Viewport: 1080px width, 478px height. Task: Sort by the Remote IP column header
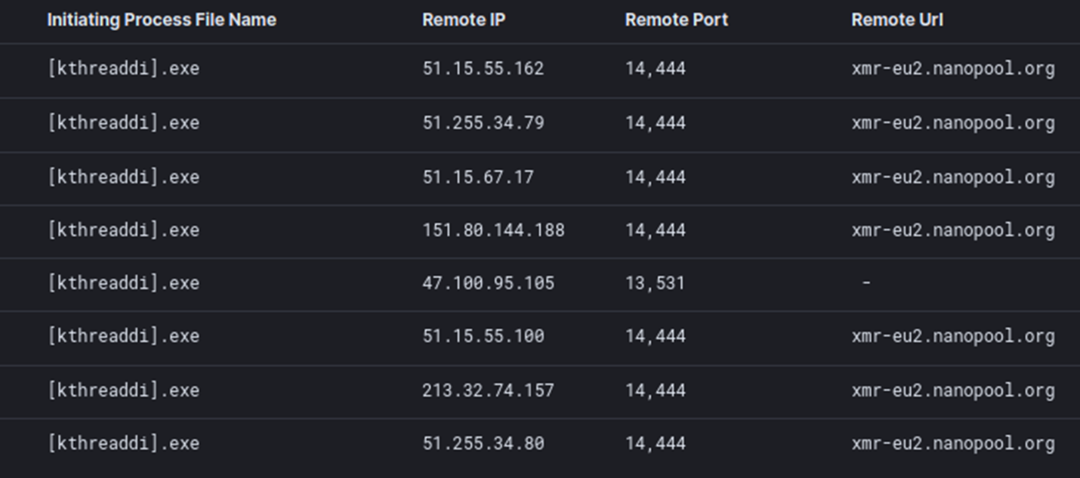464,20
